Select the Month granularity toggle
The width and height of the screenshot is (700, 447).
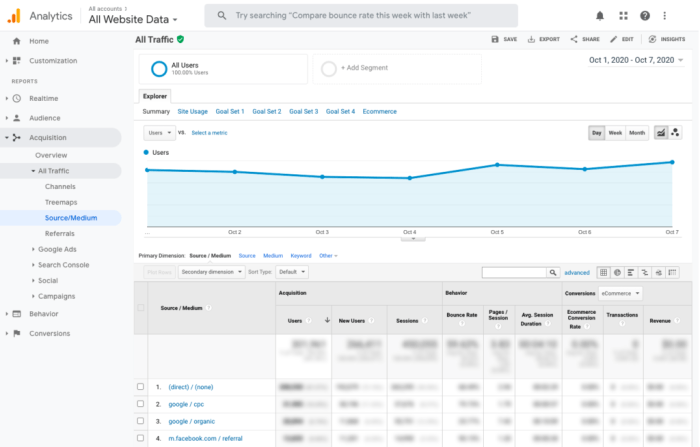(x=637, y=133)
